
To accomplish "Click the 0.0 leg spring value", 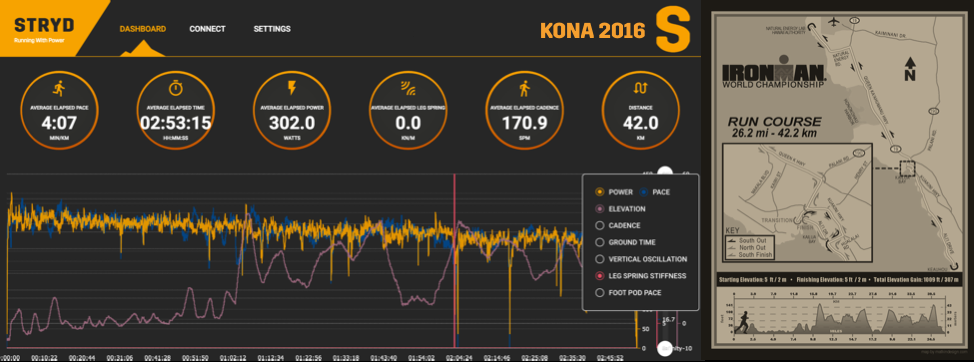I will (x=408, y=123).
